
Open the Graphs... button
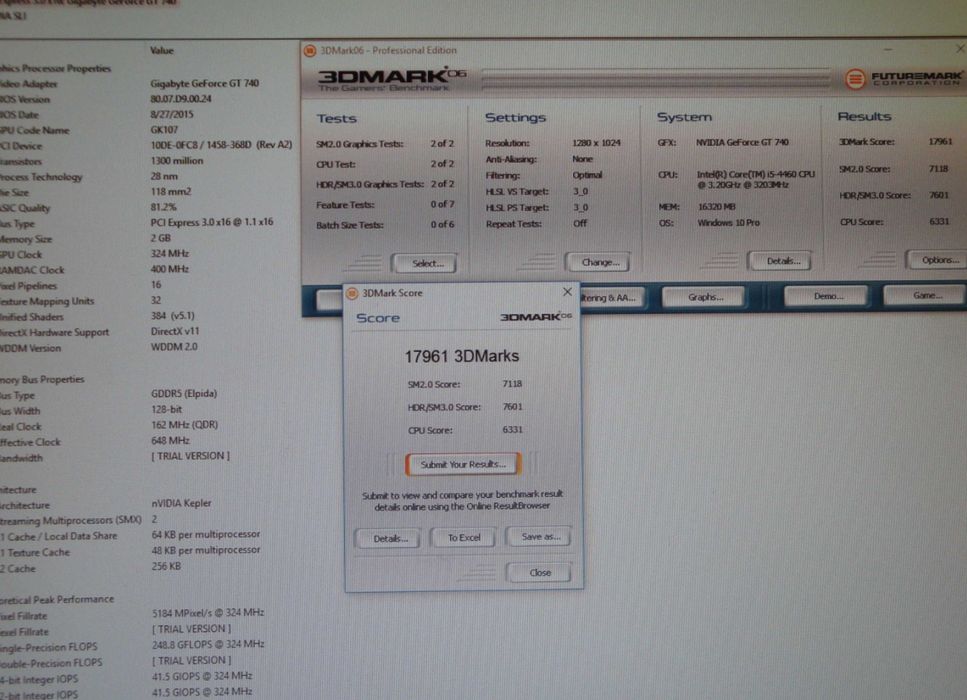704,297
